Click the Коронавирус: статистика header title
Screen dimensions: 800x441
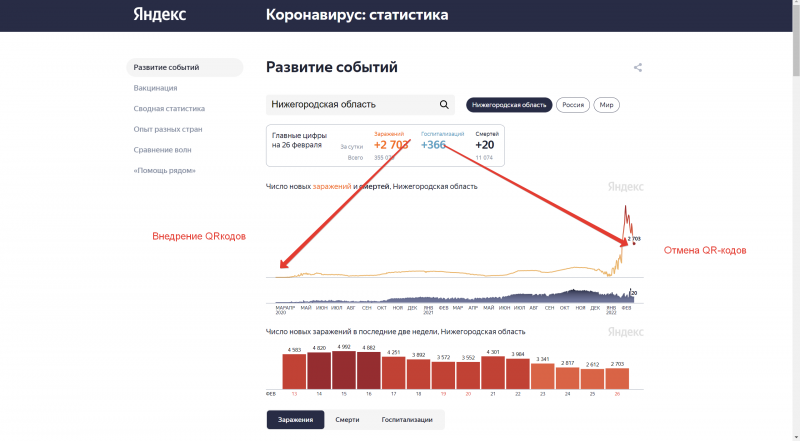click(x=357, y=15)
